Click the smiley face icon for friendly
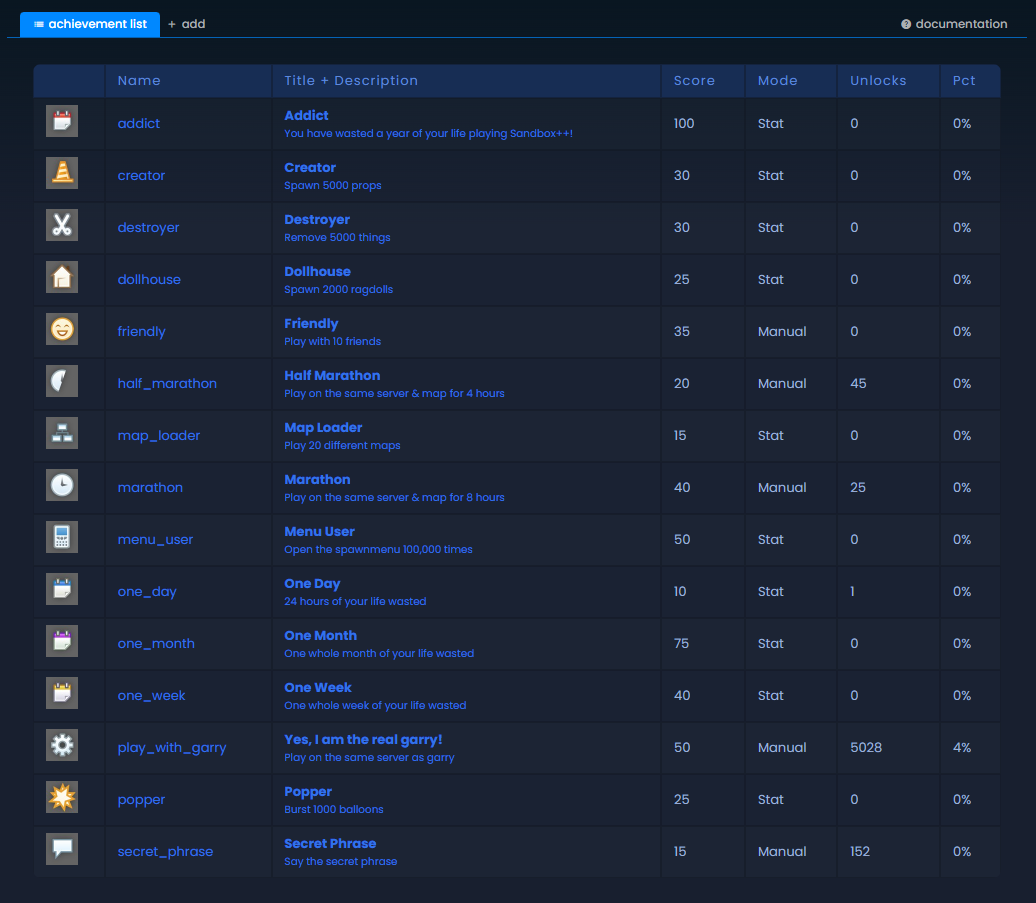The width and height of the screenshot is (1036, 903). click(x=62, y=329)
